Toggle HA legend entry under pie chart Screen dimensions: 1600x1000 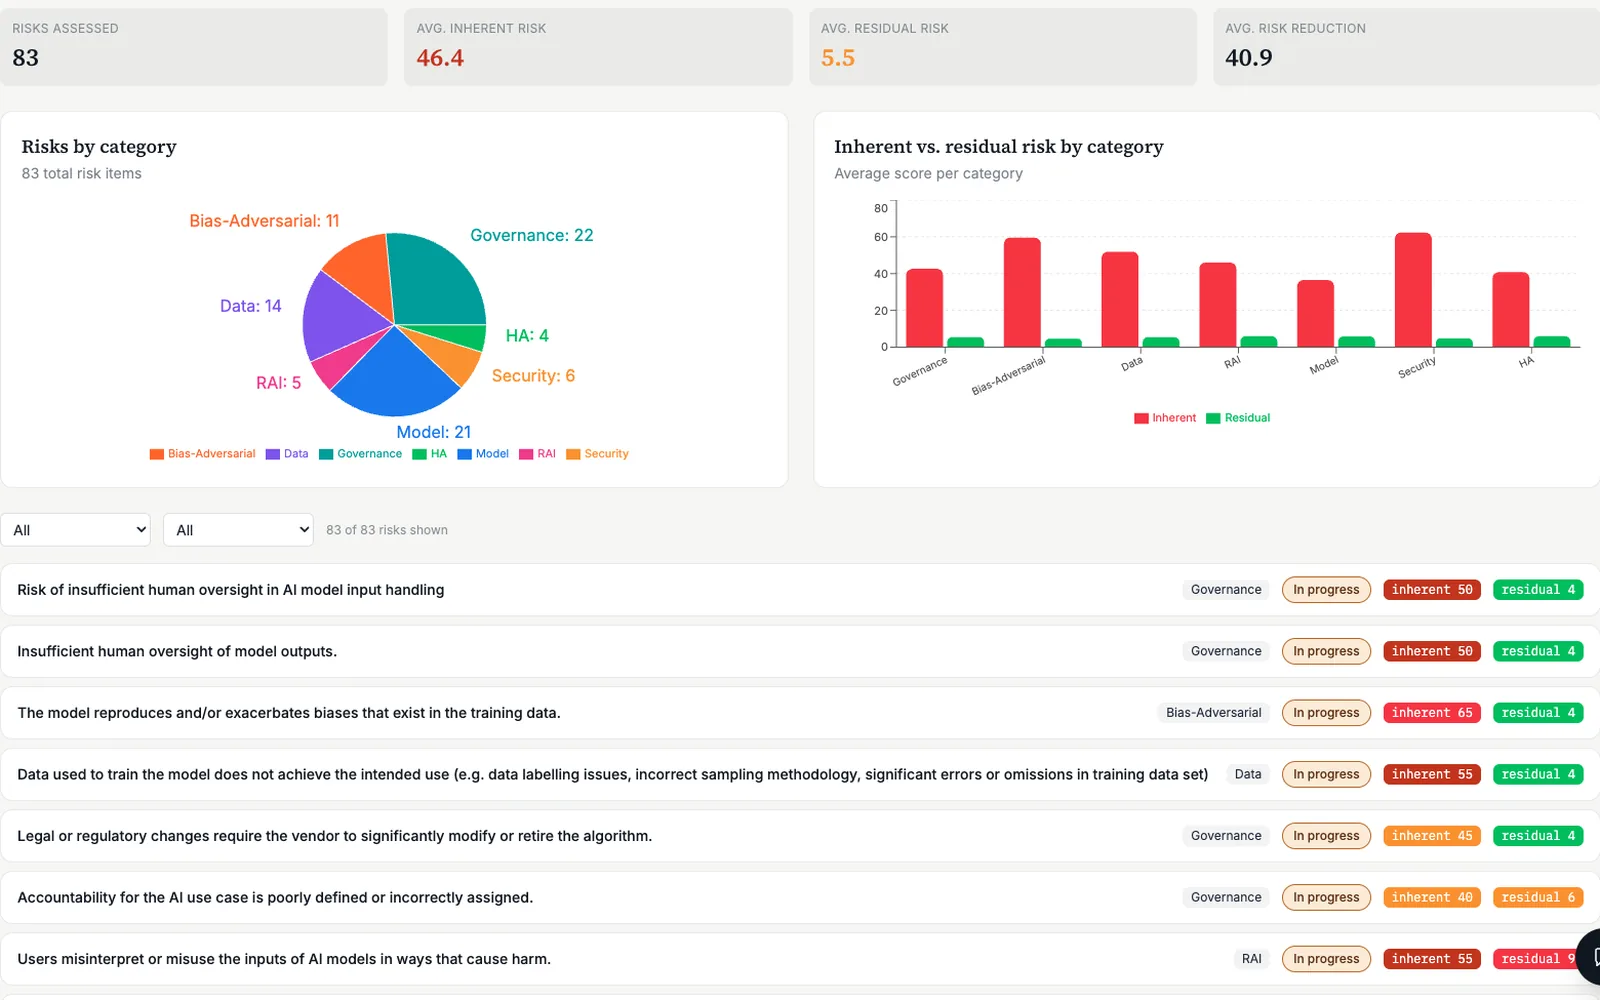coord(429,454)
